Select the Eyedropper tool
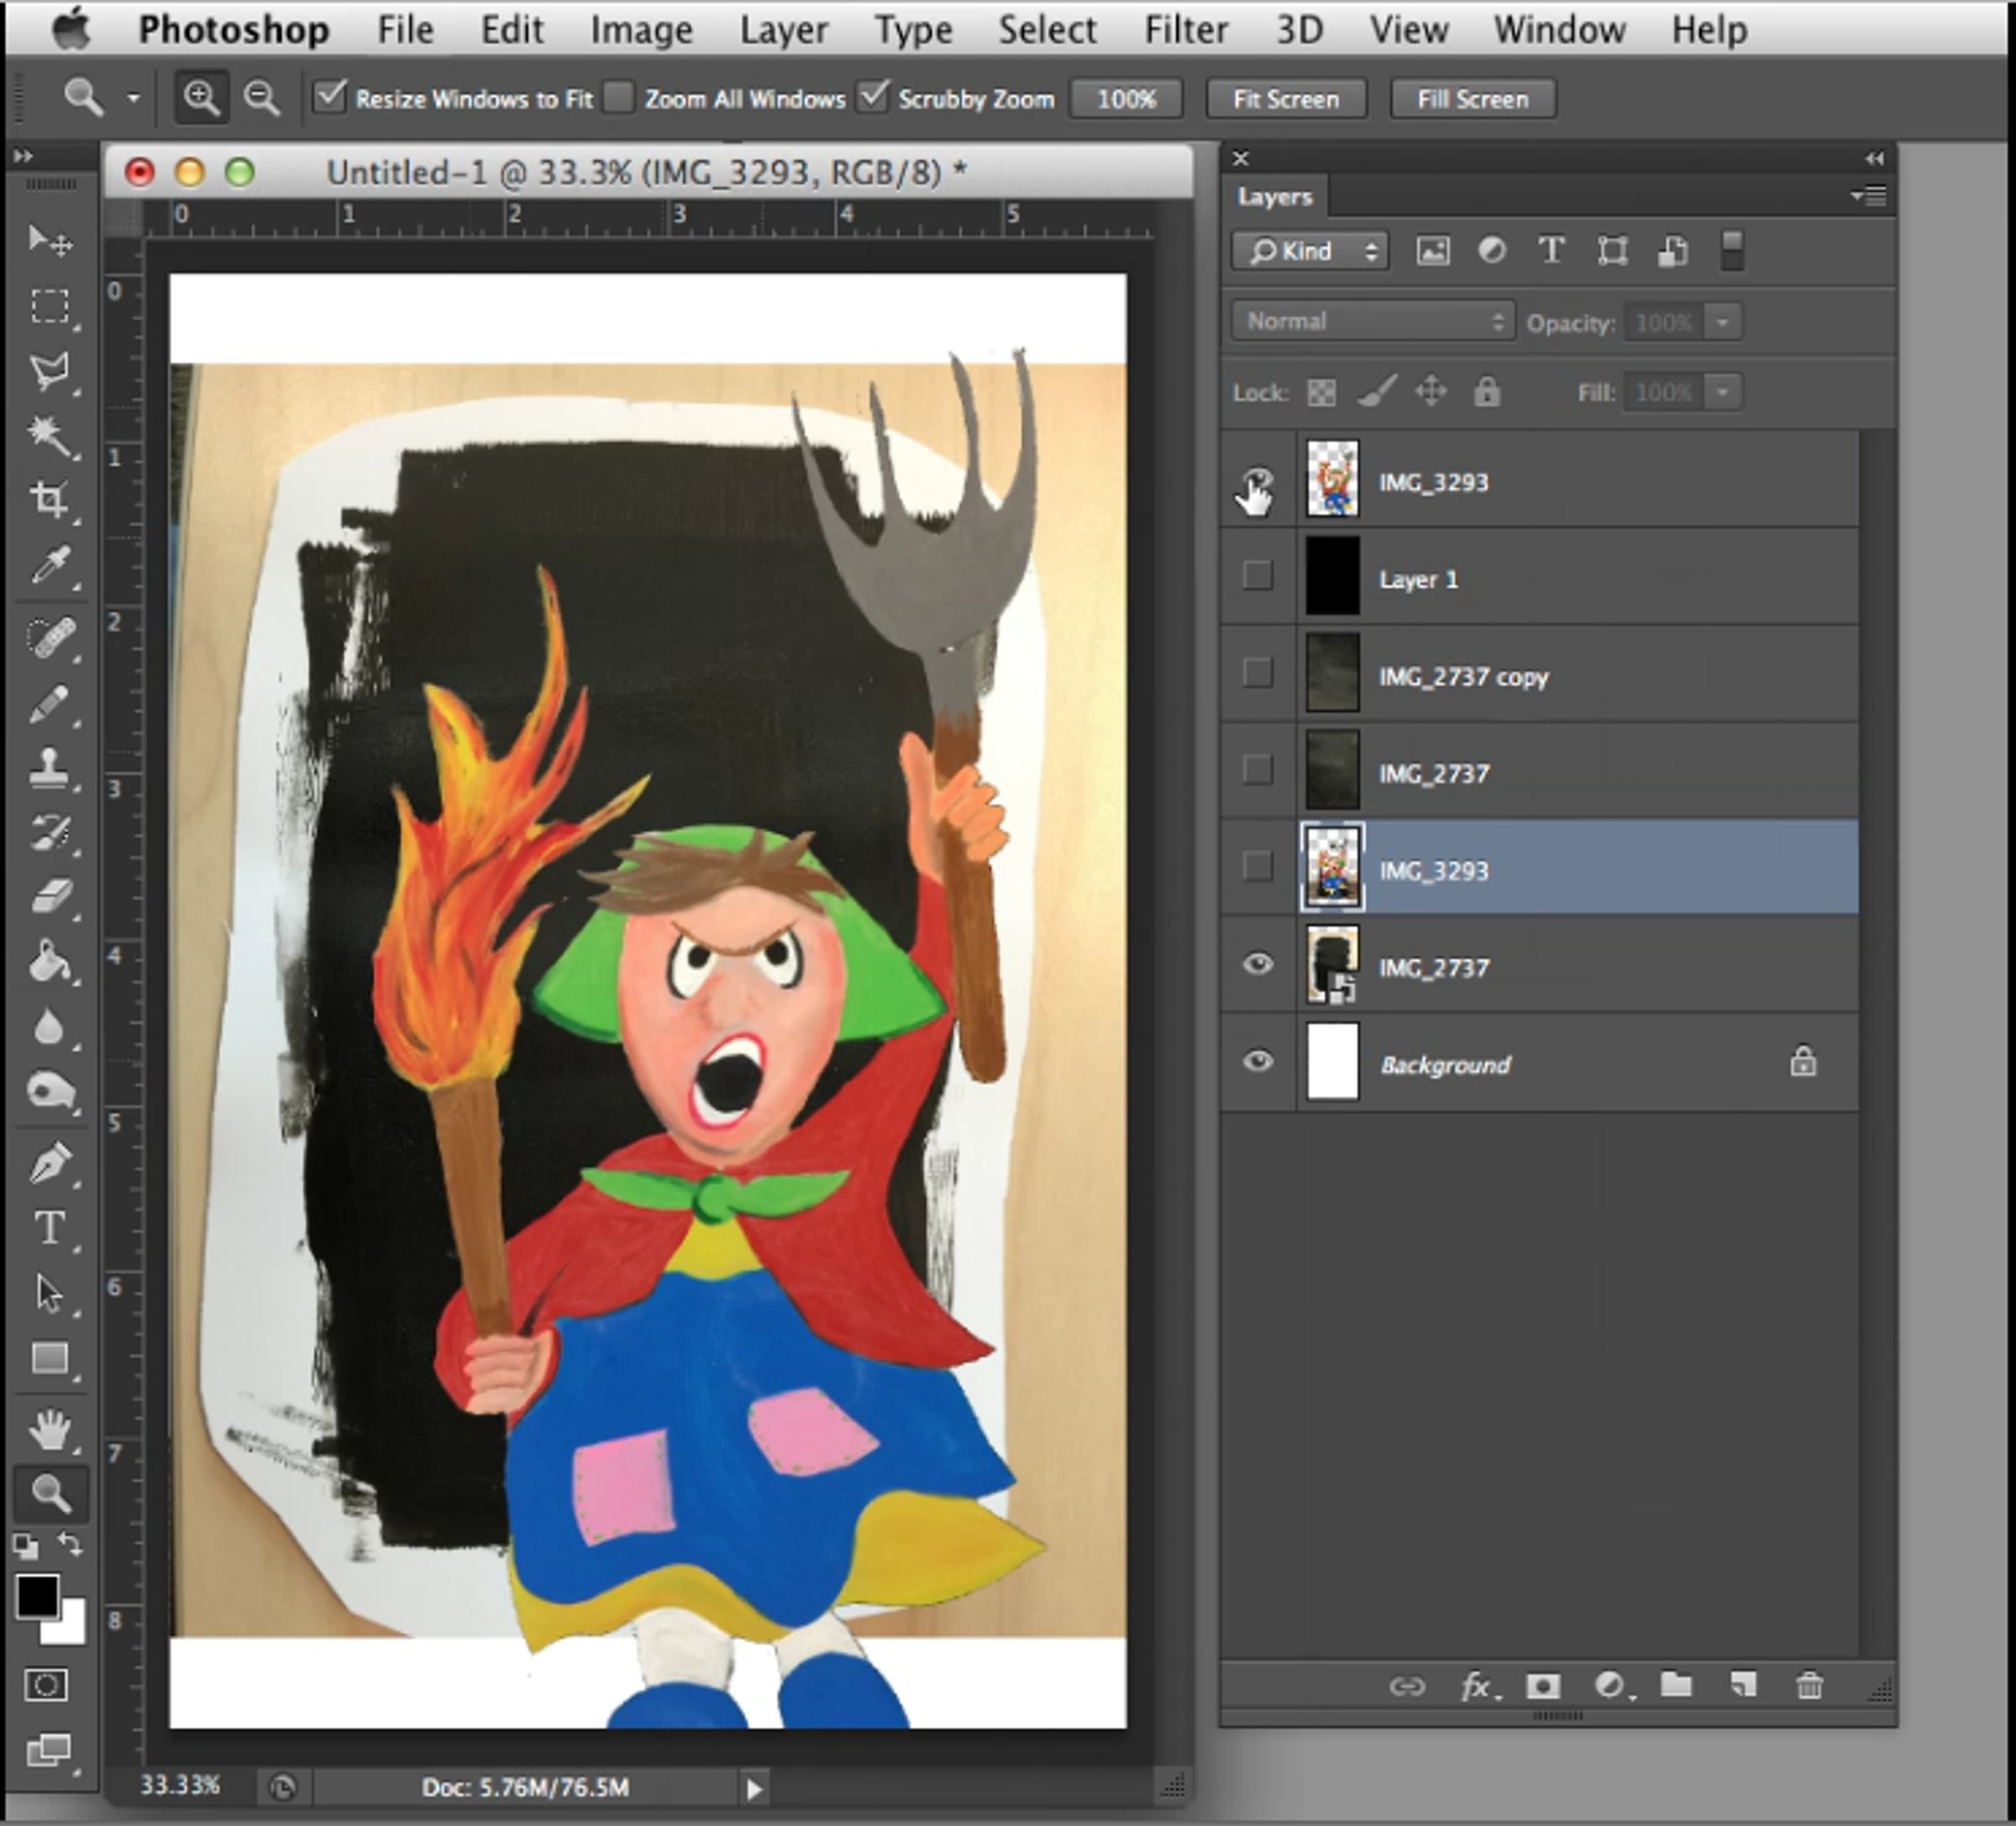This screenshot has width=2016, height=1826. pyautogui.click(x=49, y=565)
